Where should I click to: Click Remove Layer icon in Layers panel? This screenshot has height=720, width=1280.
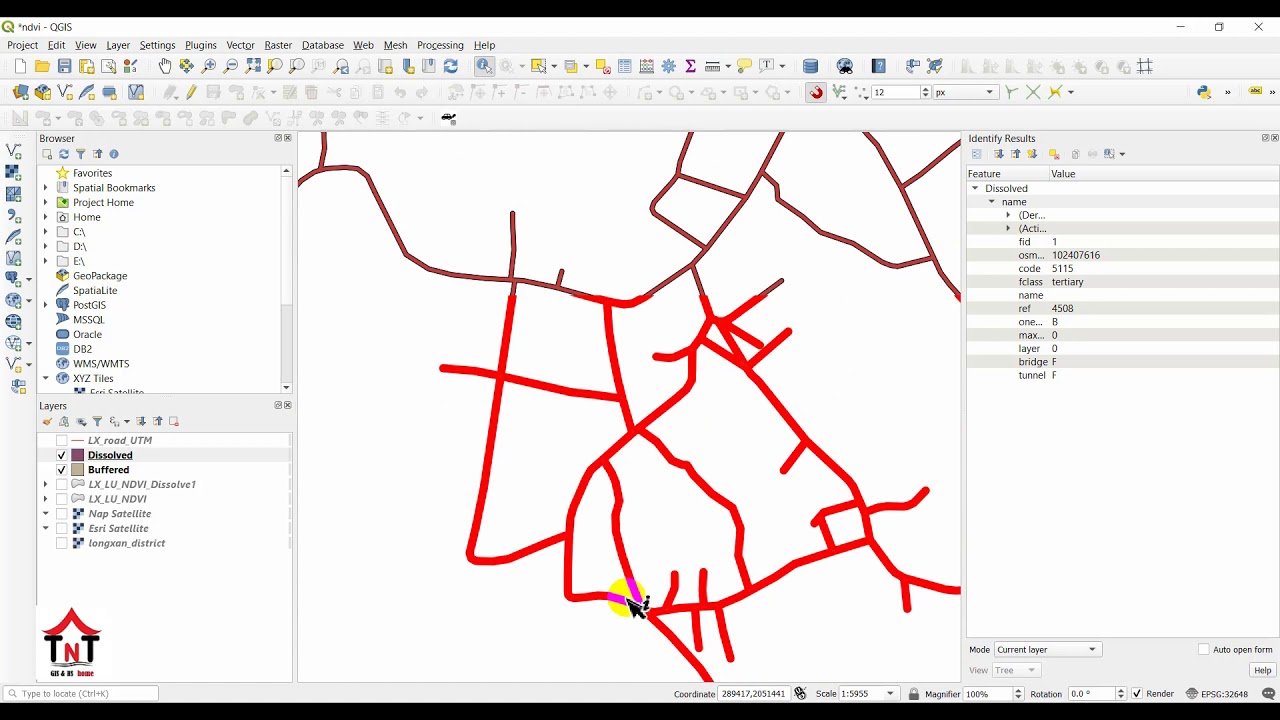click(174, 421)
